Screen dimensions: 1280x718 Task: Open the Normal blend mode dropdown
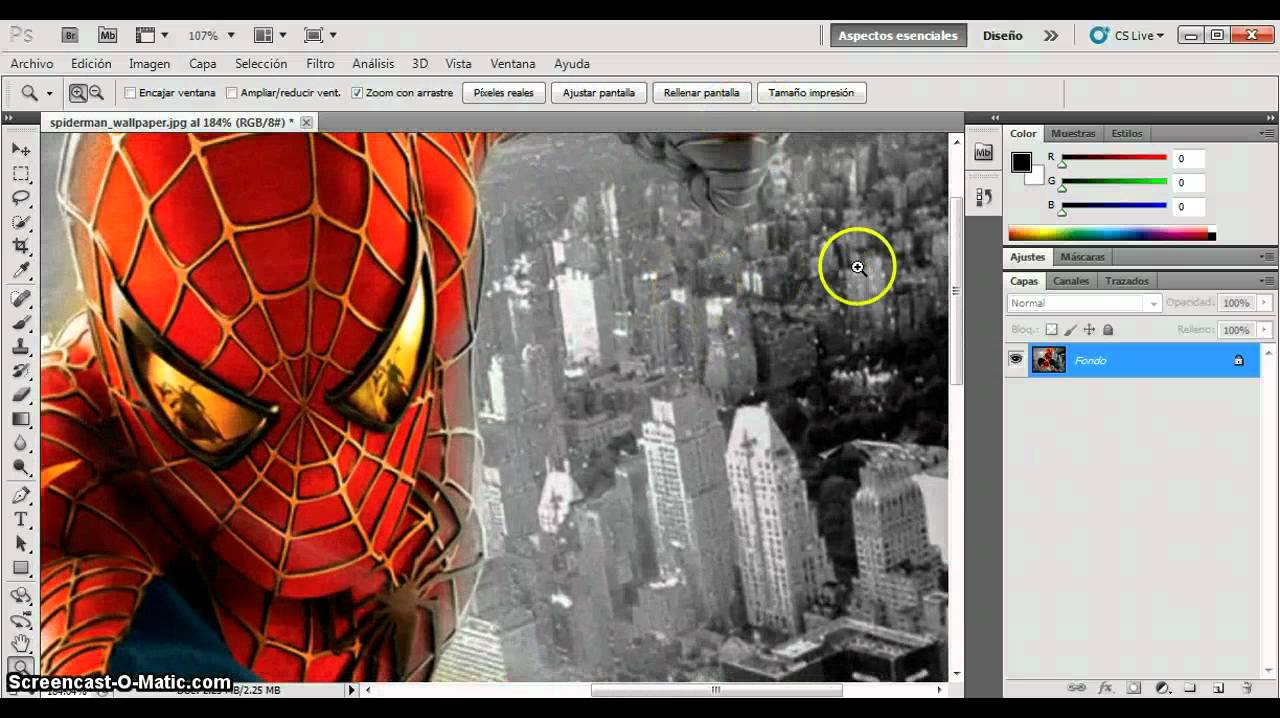(1084, 303)
